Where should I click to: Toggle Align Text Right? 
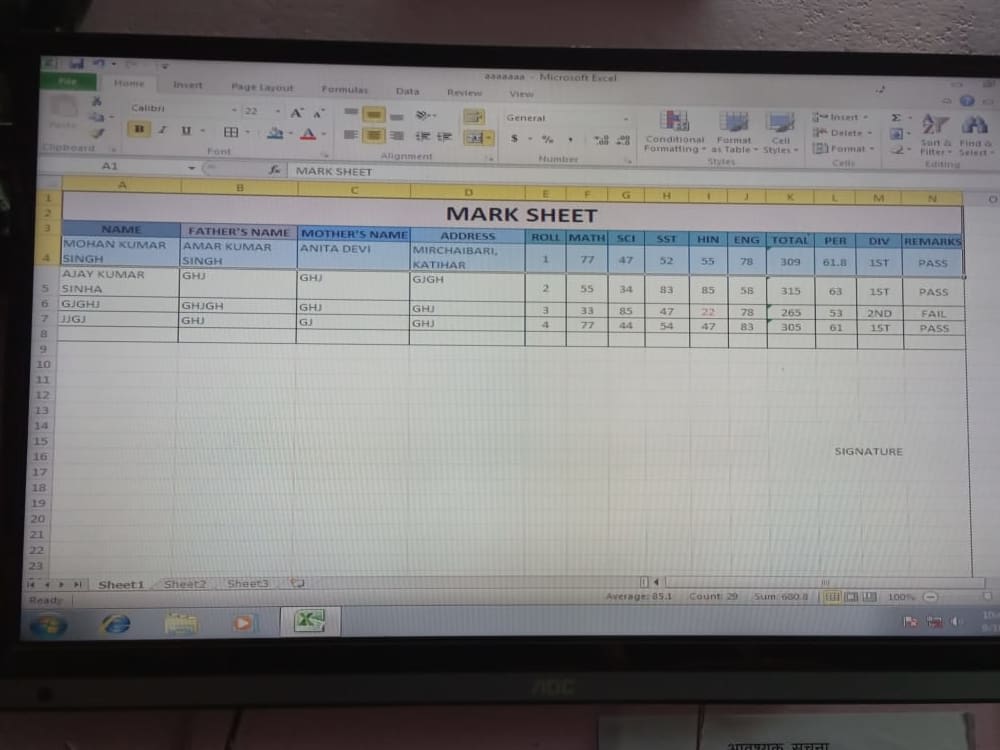pyautogui.click(x=397, y=136)
